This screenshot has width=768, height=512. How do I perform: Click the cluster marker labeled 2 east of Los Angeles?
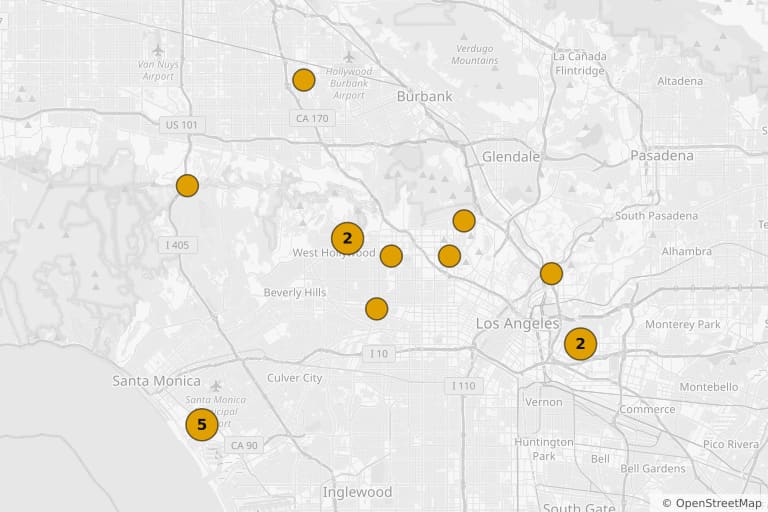[x=580, y=344]
